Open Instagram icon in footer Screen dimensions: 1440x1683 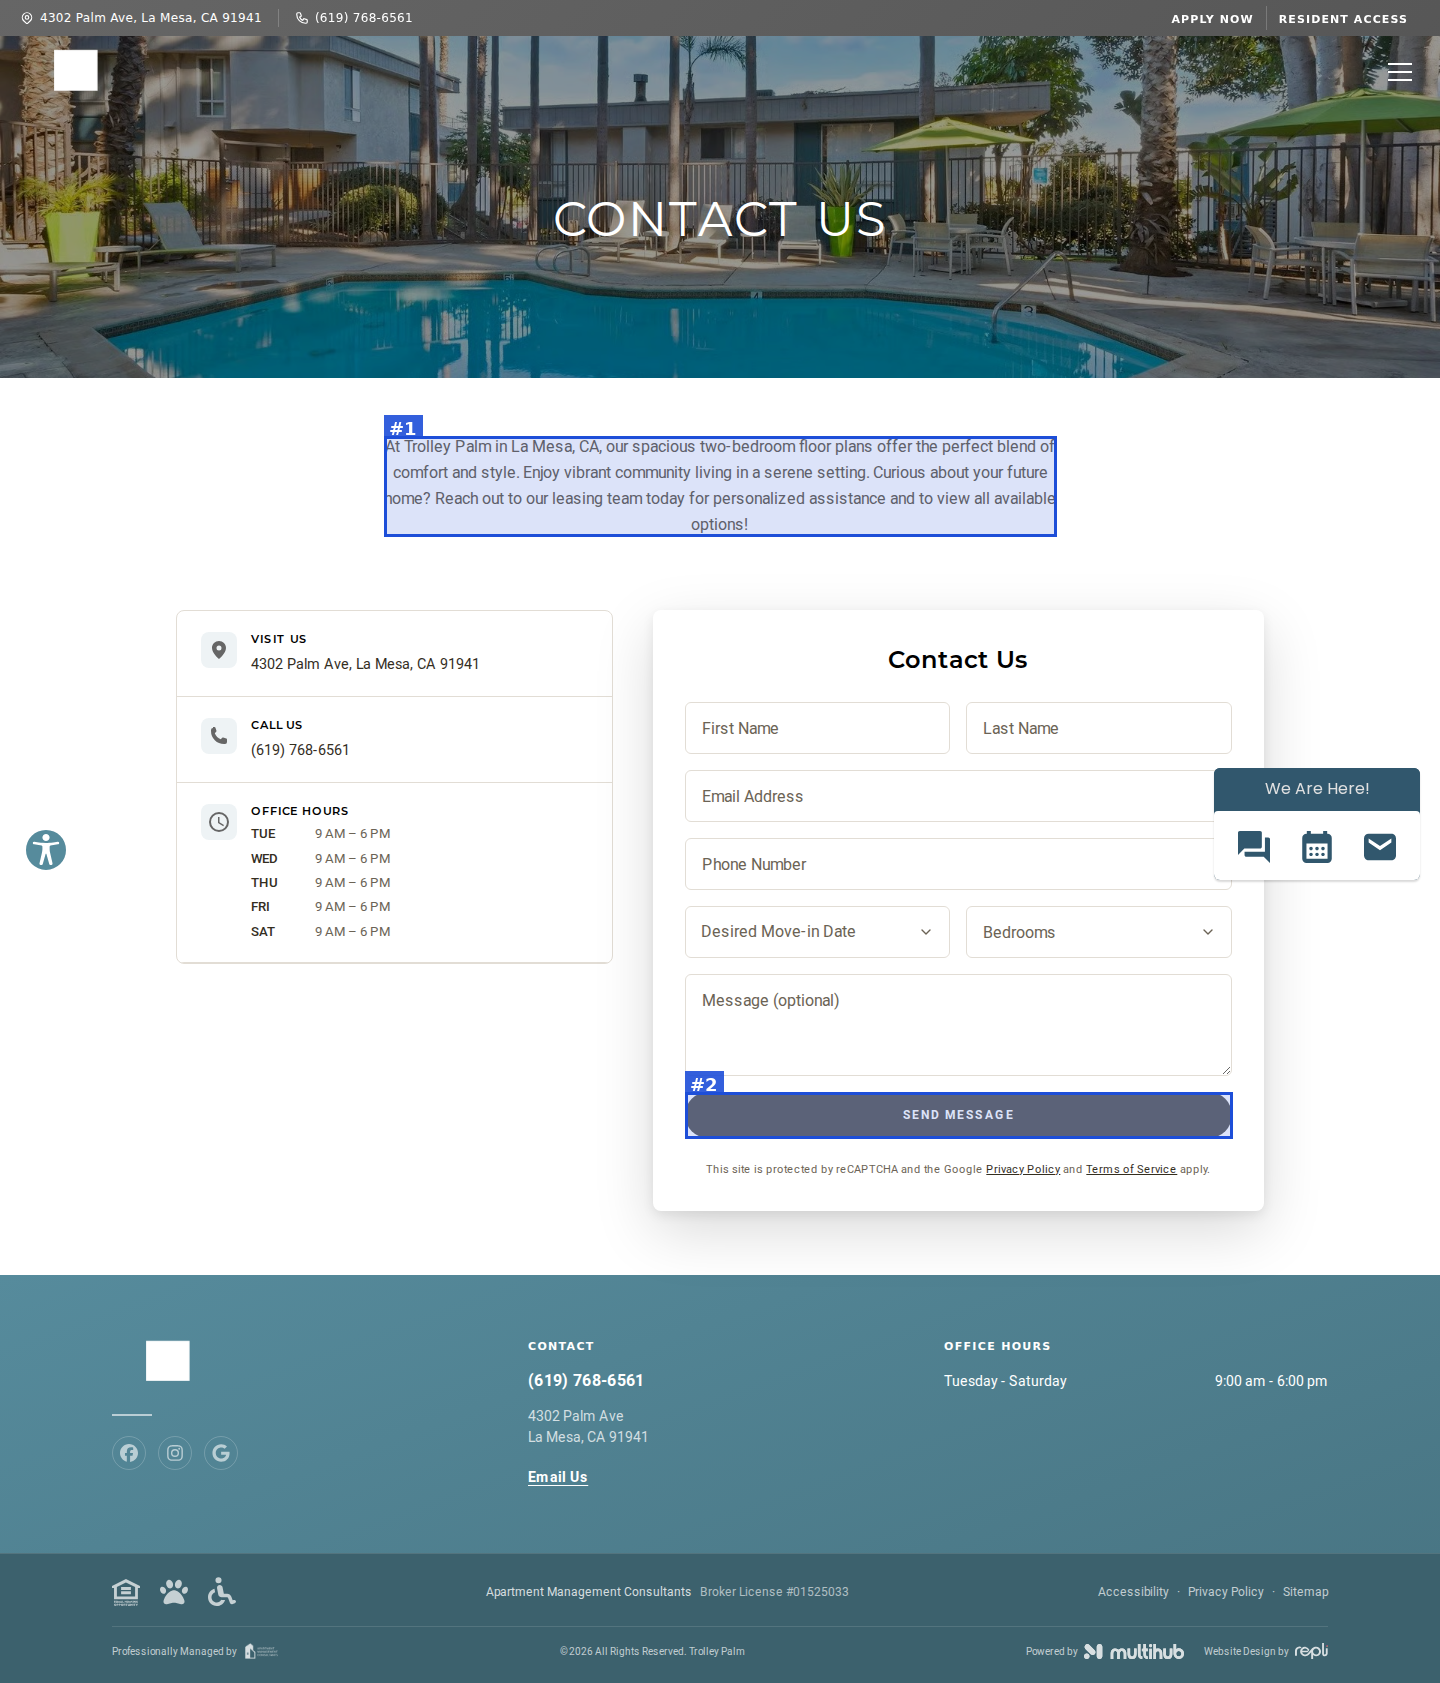pyautogui.click(x=175, y=1453)
